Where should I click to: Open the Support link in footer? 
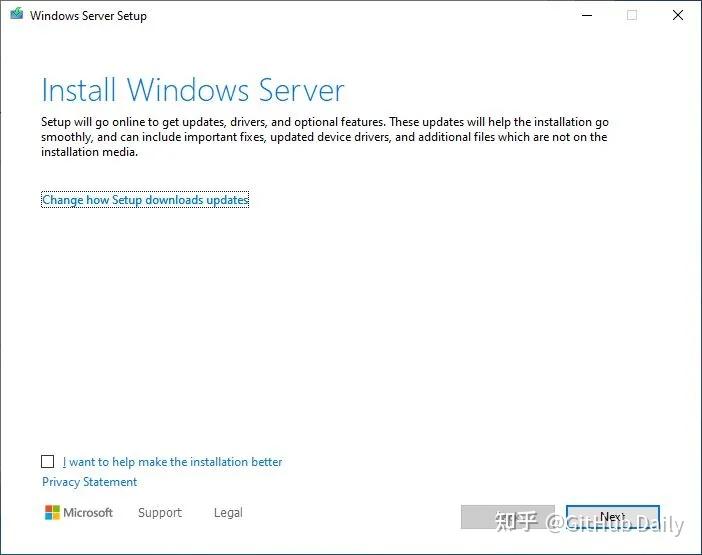[x=160, y=513]
